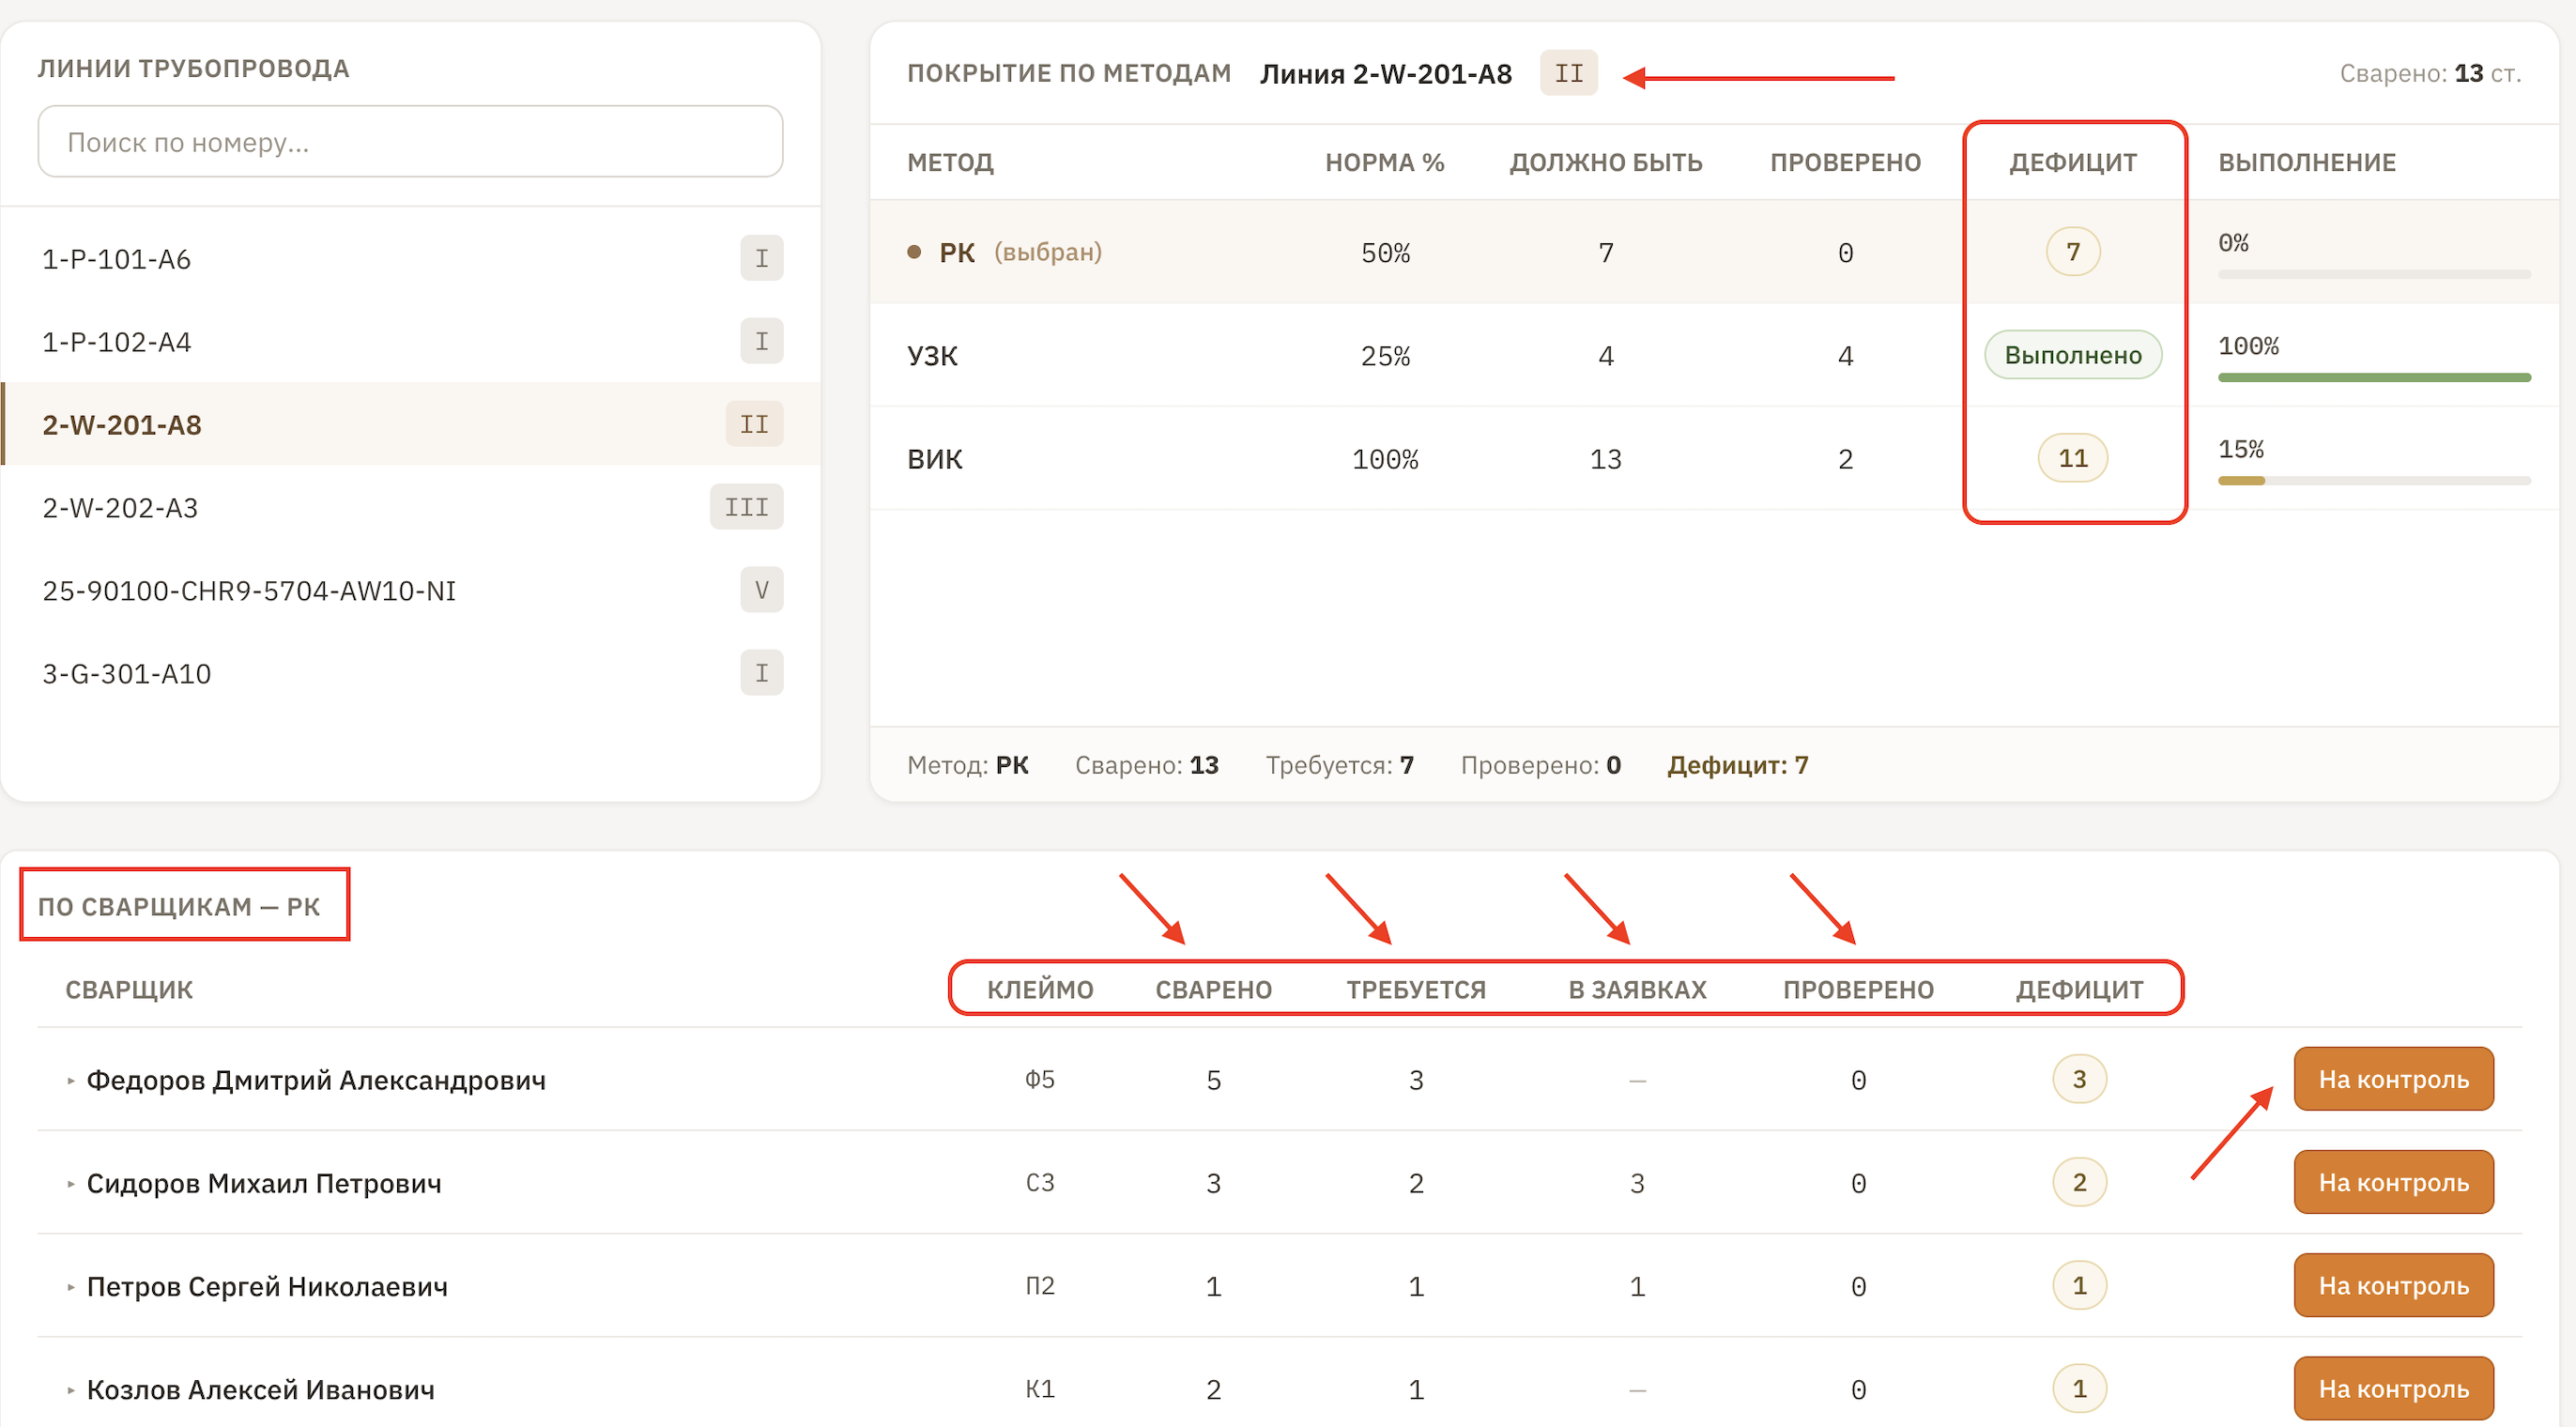Image resolution: width=2576 pixels, height=1427 pixels.
Task: Click the search-by-number input field
Action: (x=410, y=142)
